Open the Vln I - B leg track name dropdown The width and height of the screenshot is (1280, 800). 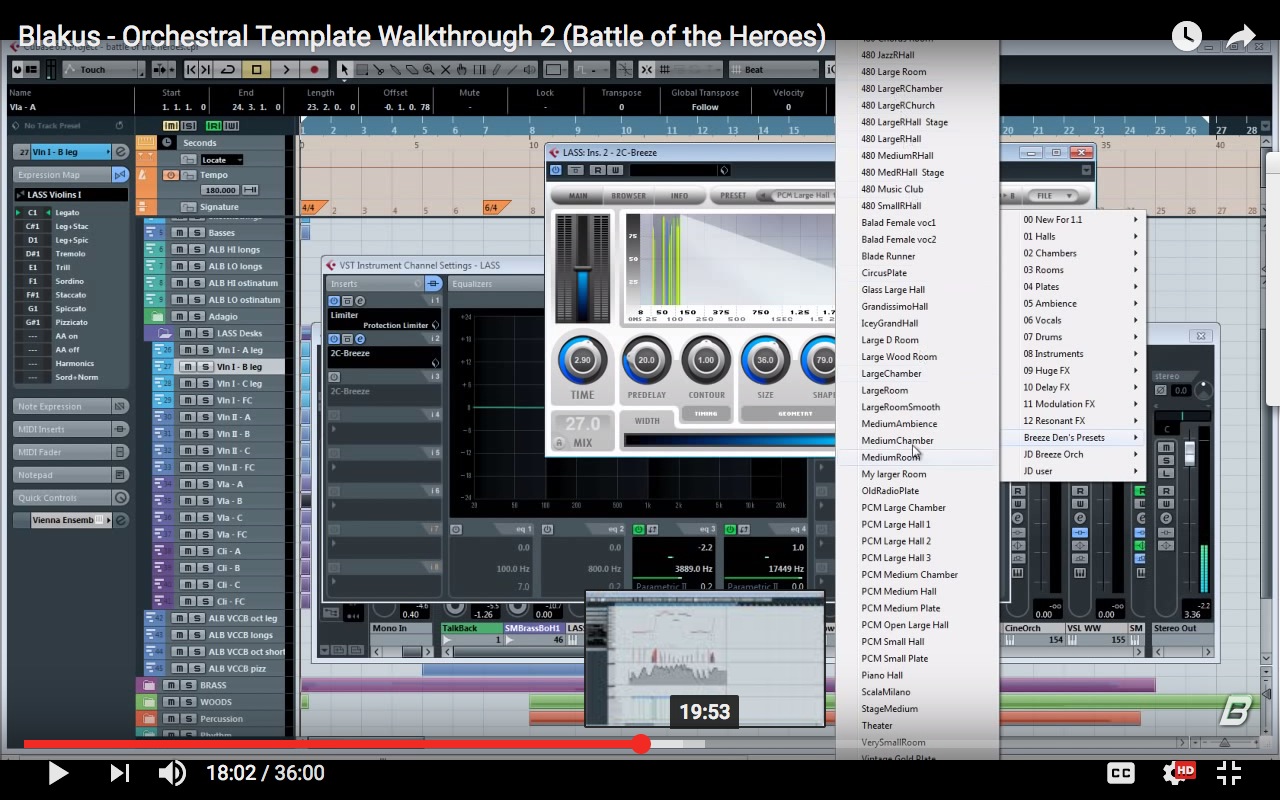coord(70,152)
